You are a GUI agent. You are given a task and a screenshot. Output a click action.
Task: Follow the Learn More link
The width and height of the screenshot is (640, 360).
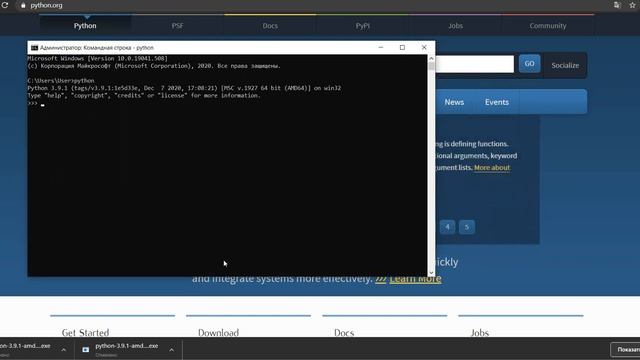(x=415, y=279)
